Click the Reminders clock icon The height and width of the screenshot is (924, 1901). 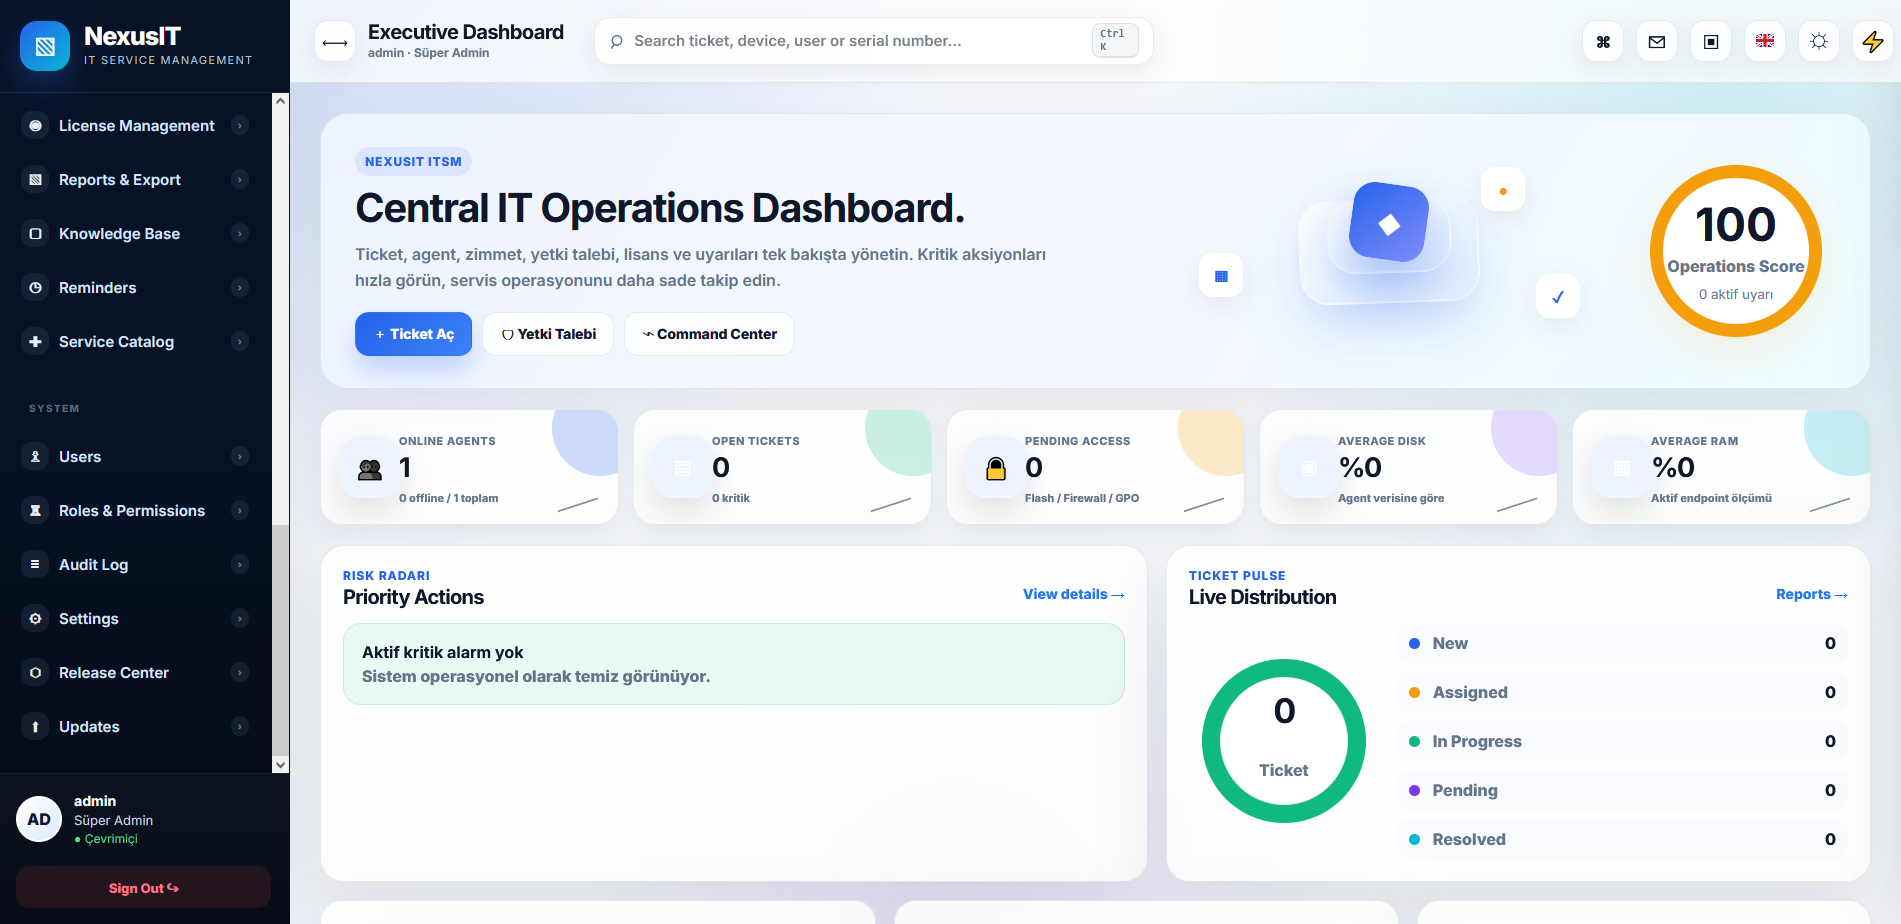pyautogui.click(x=35, y=288)
